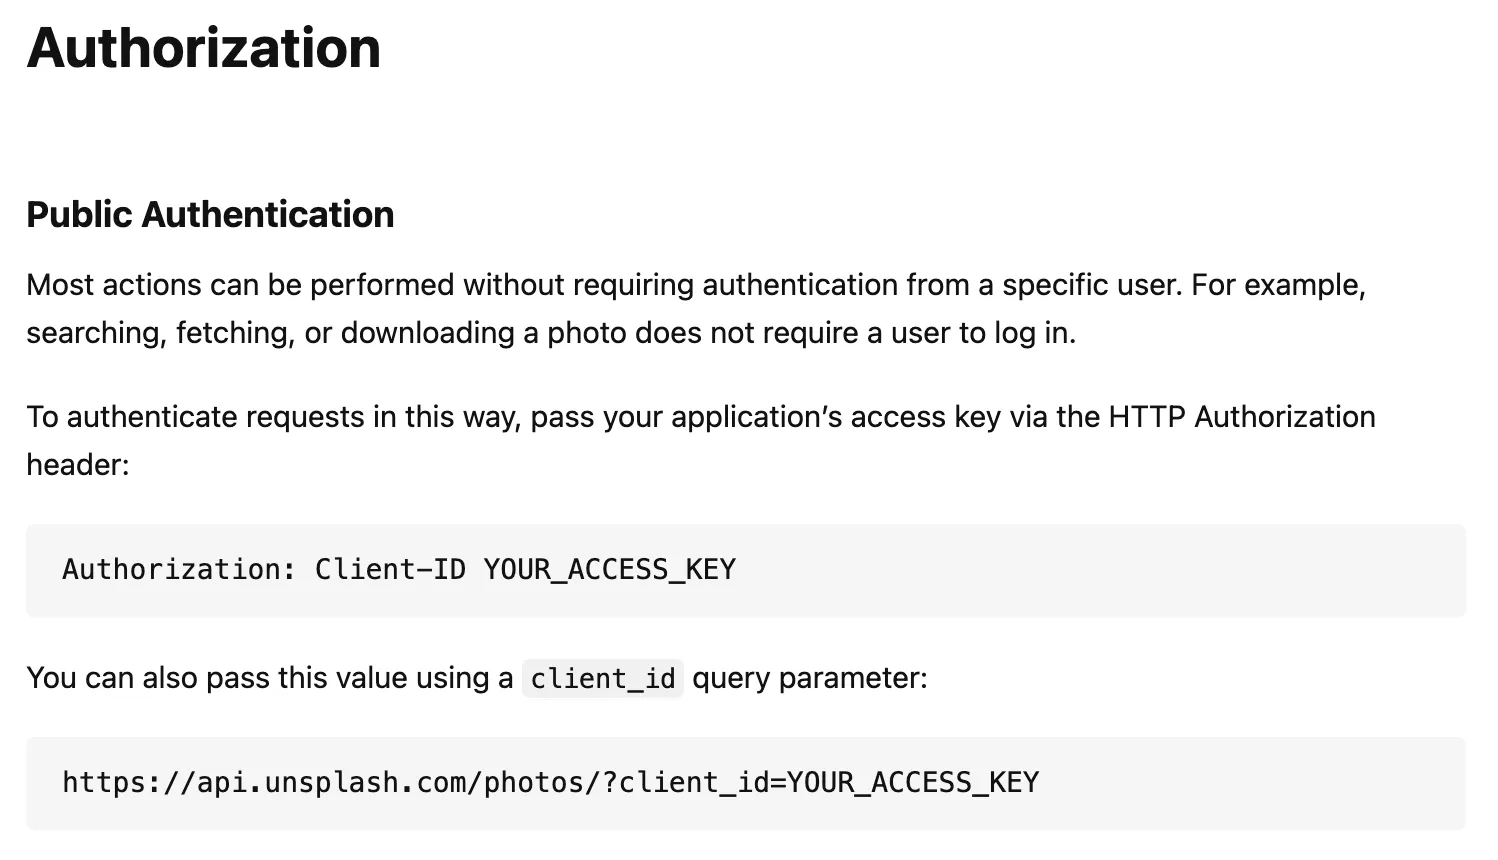This screenshot has width=1498, height=860.
Task: Click the word "header:" before code block
Action: click(x=77, y=465)
